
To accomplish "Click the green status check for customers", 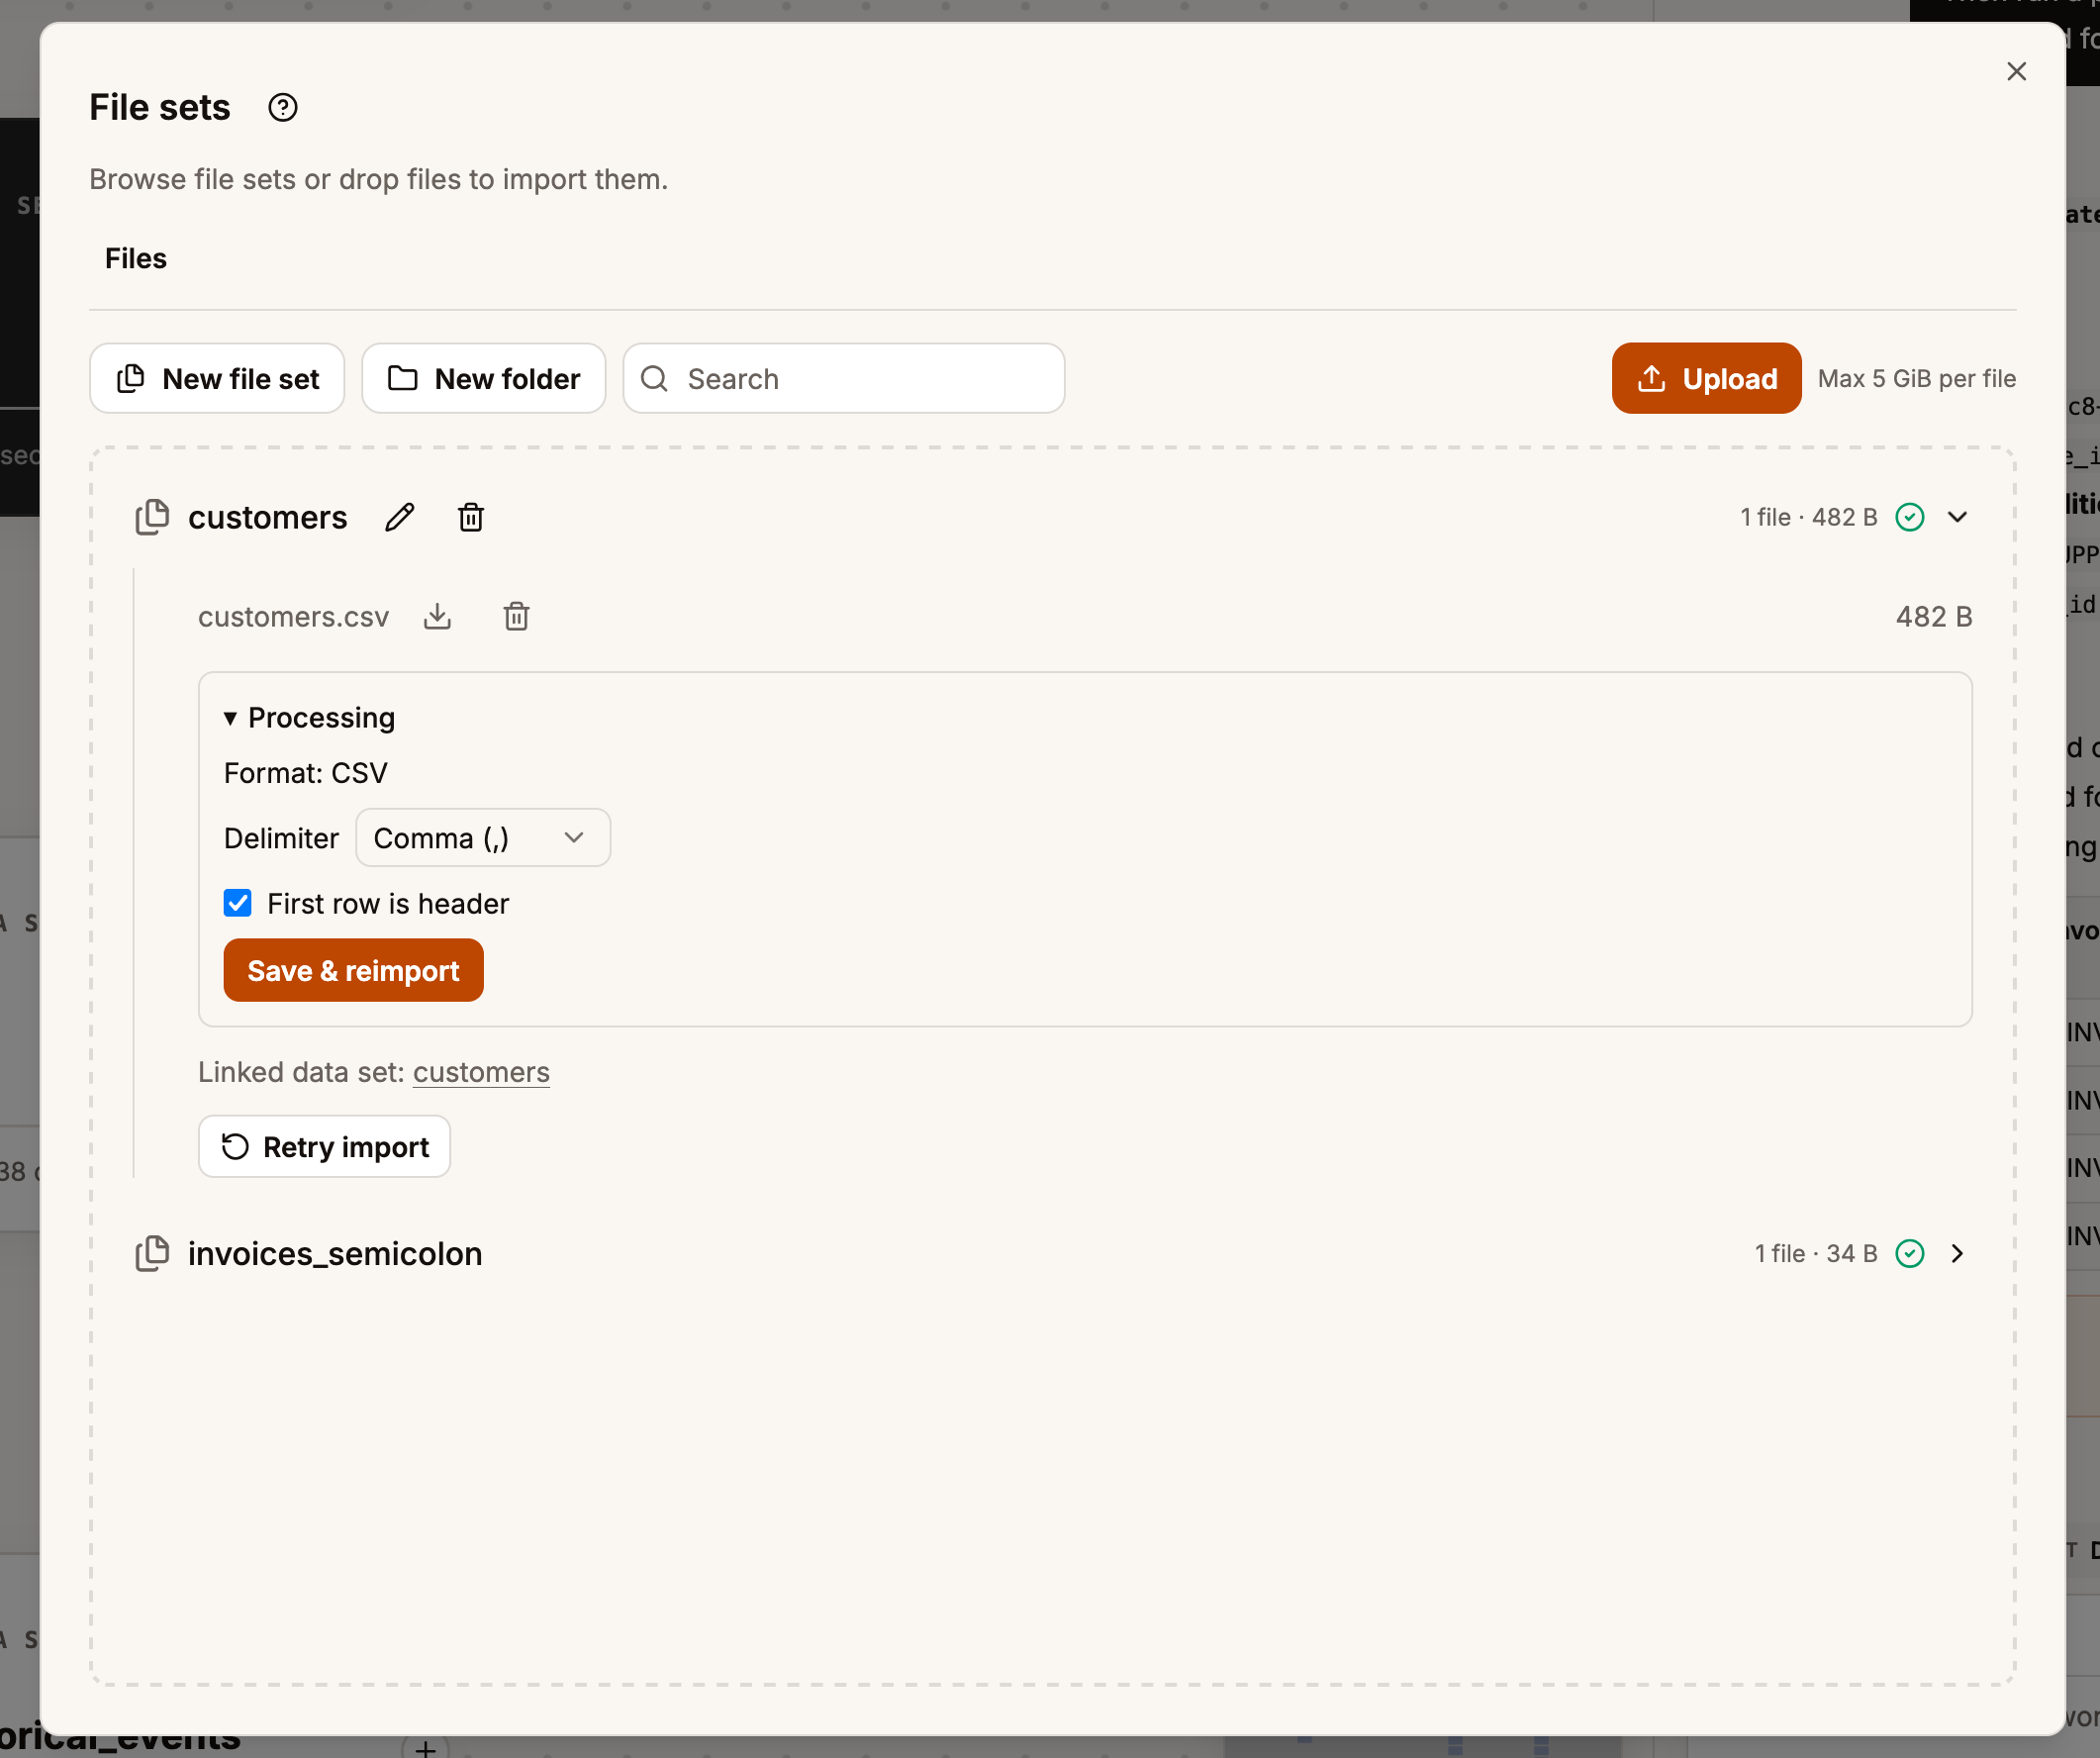I will [x=1910, y=517].
